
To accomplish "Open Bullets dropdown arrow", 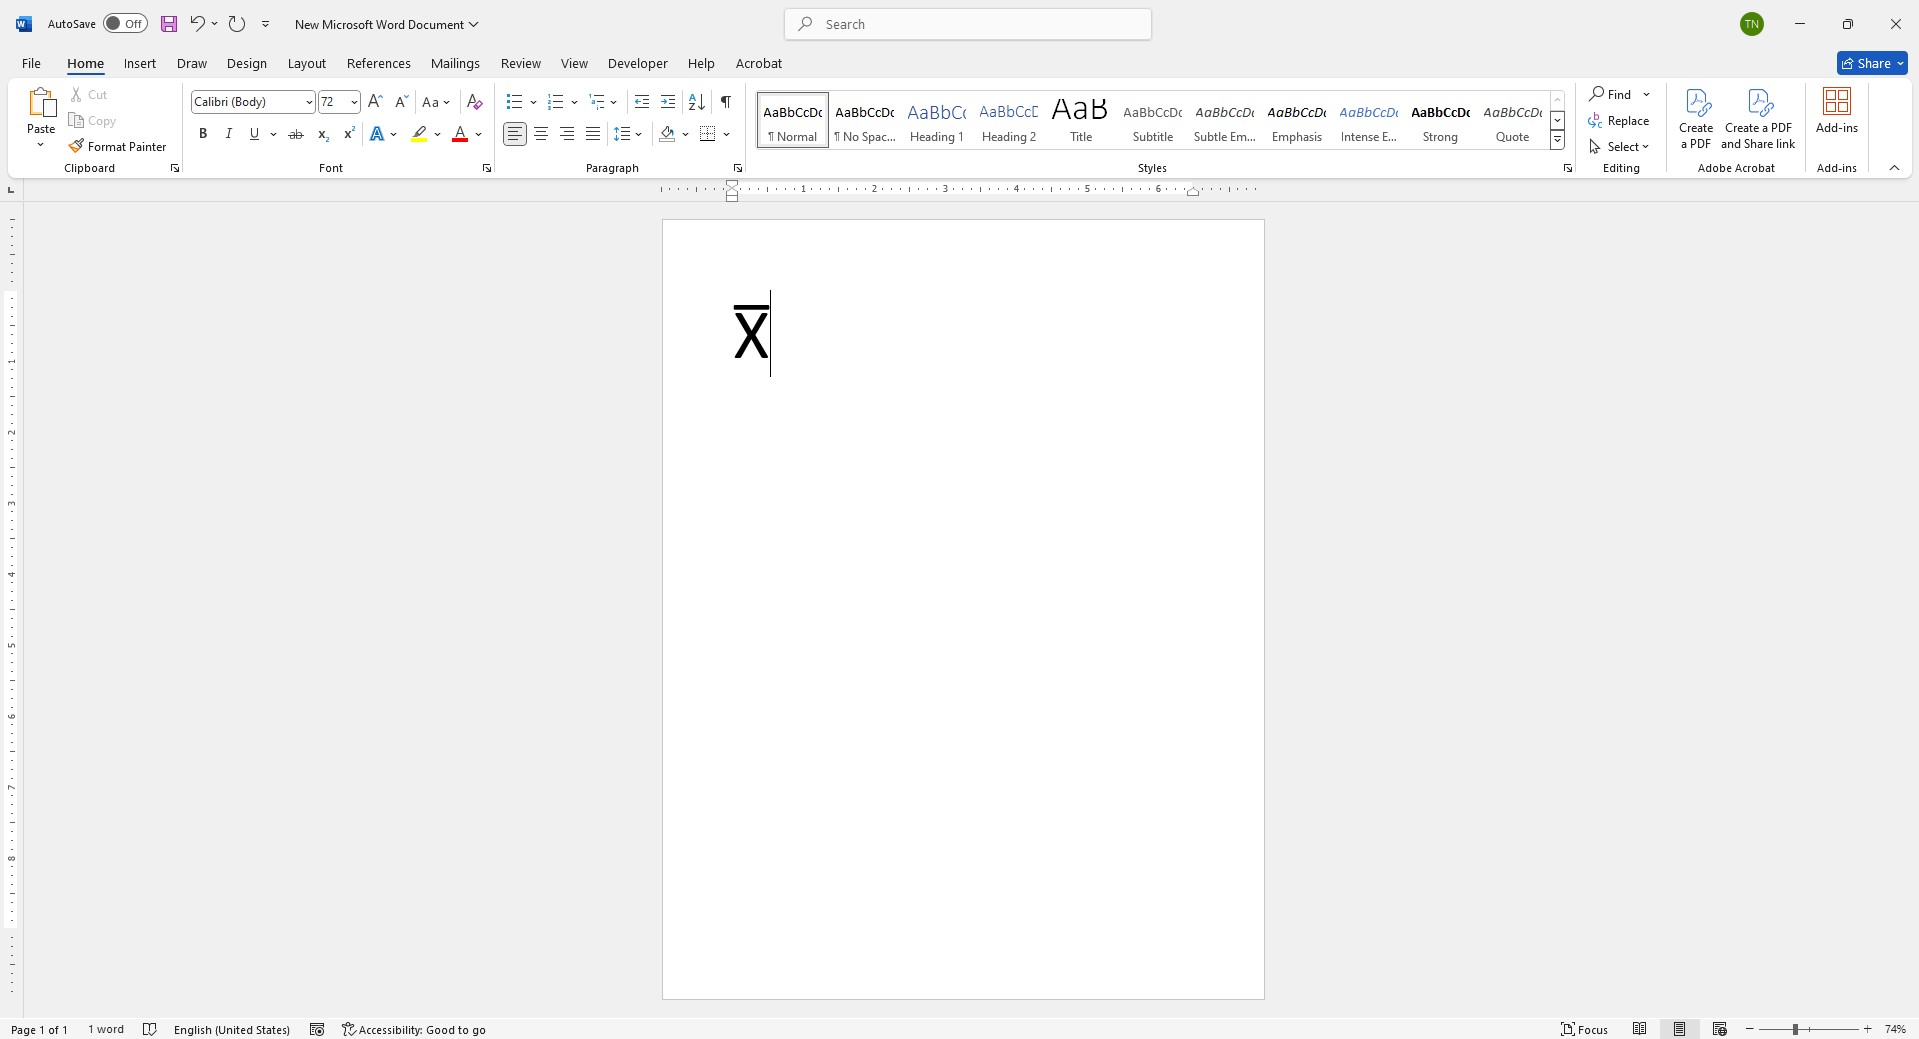I will (x=533, y=102).
